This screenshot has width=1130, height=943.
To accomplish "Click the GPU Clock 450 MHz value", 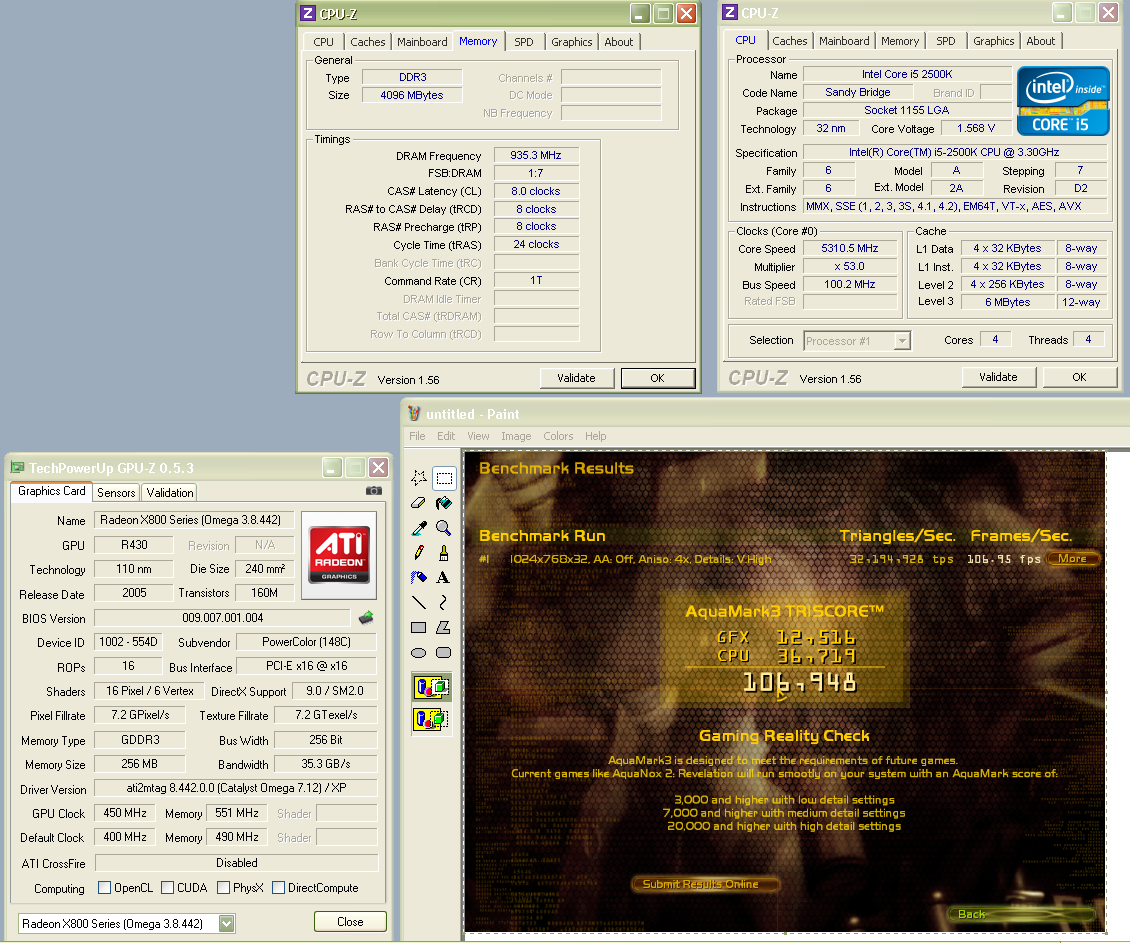I will coord(125,813).
